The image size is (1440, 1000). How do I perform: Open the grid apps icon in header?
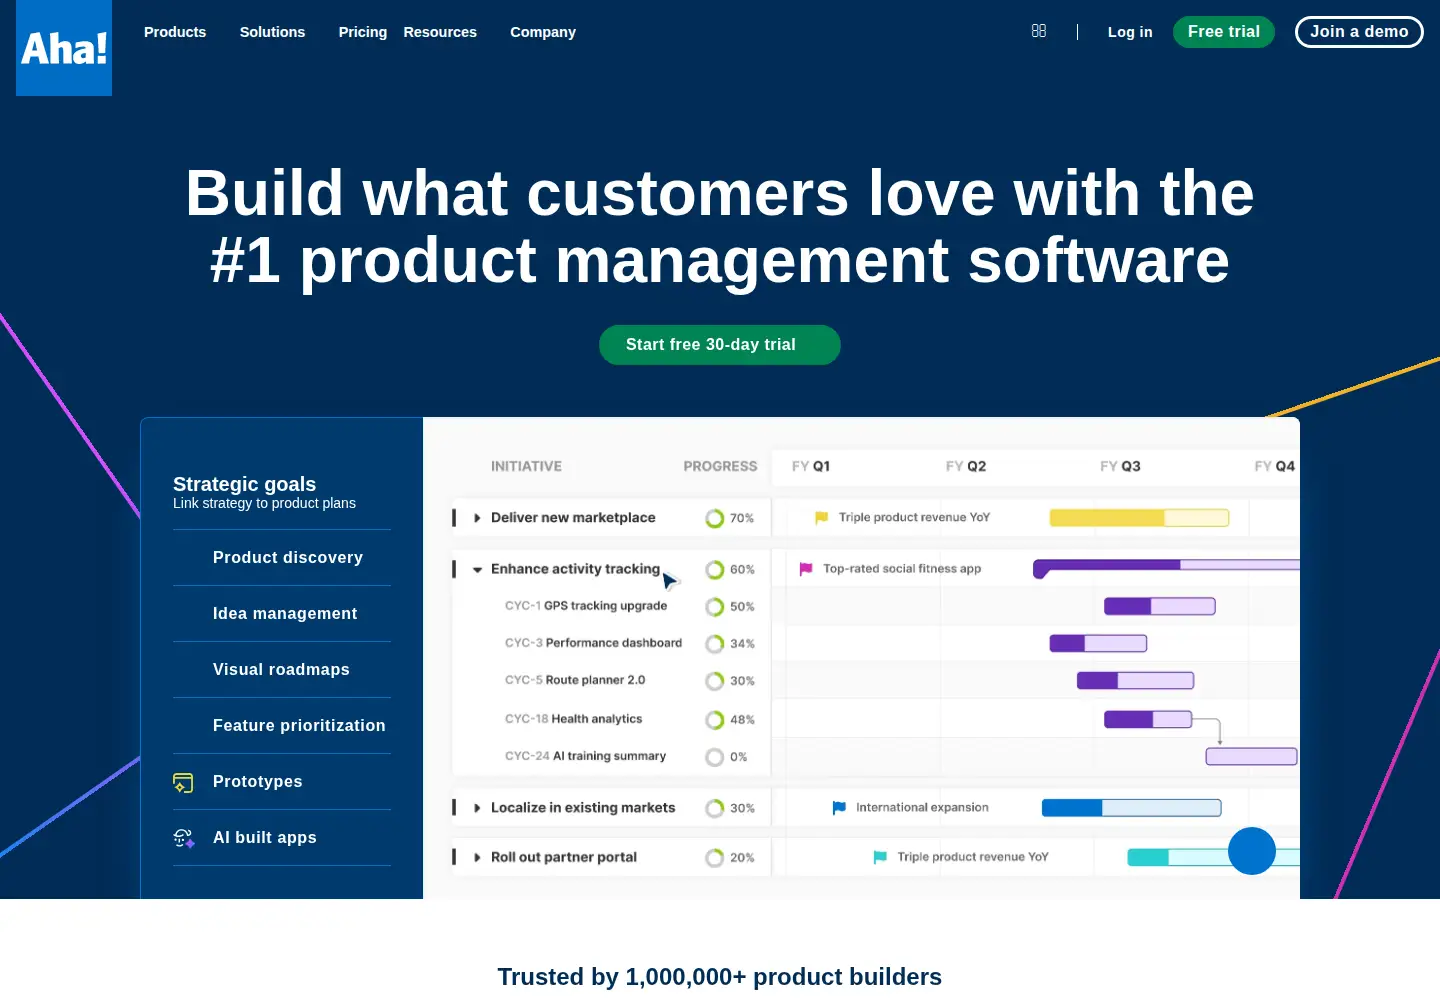click(x=1039, y=31)
